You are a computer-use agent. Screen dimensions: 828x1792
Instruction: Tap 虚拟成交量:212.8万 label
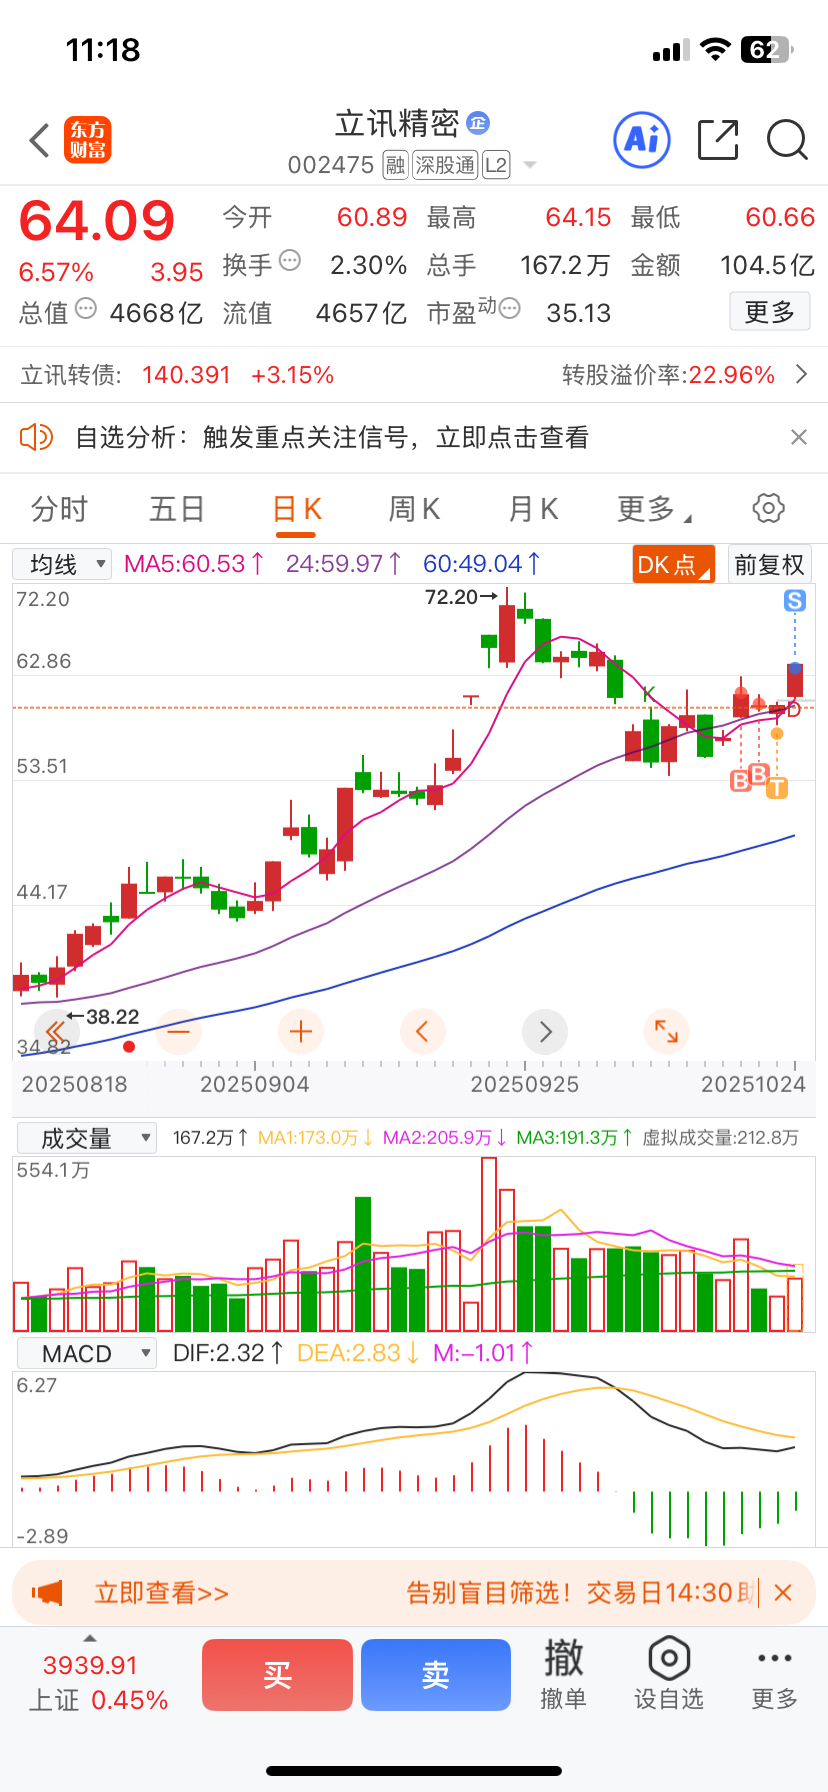[x=720, y=1138]
